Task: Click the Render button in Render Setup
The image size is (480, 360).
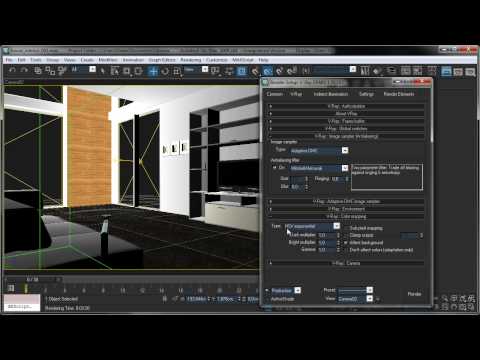Action: 414,294
